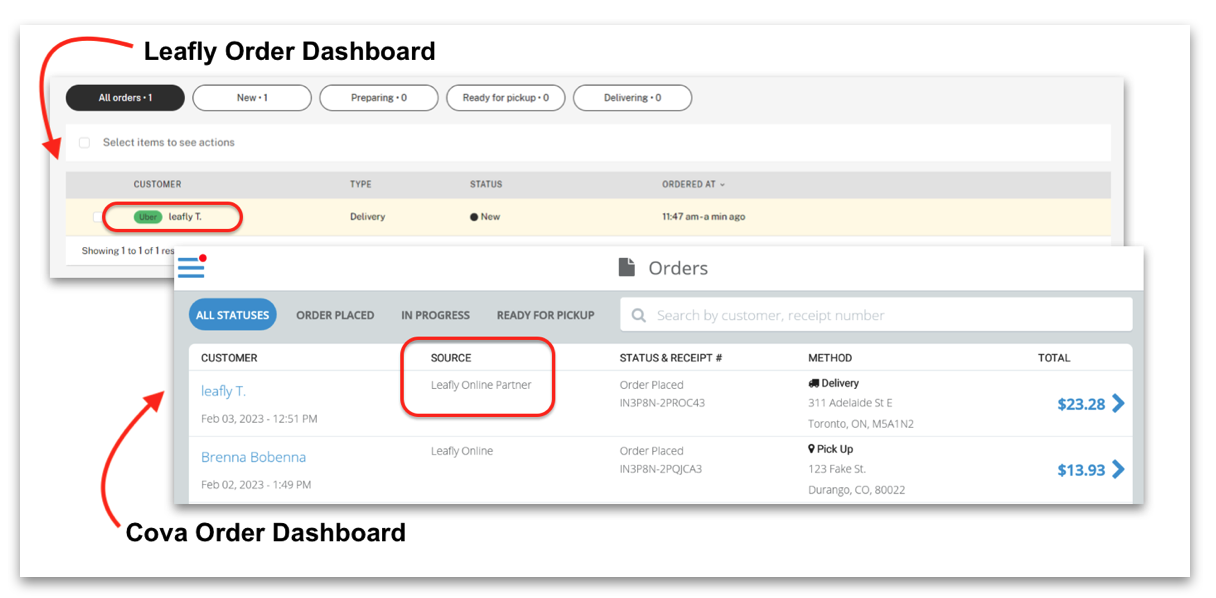Open leafly T. order with chevron arrow

pos(1118,403)
